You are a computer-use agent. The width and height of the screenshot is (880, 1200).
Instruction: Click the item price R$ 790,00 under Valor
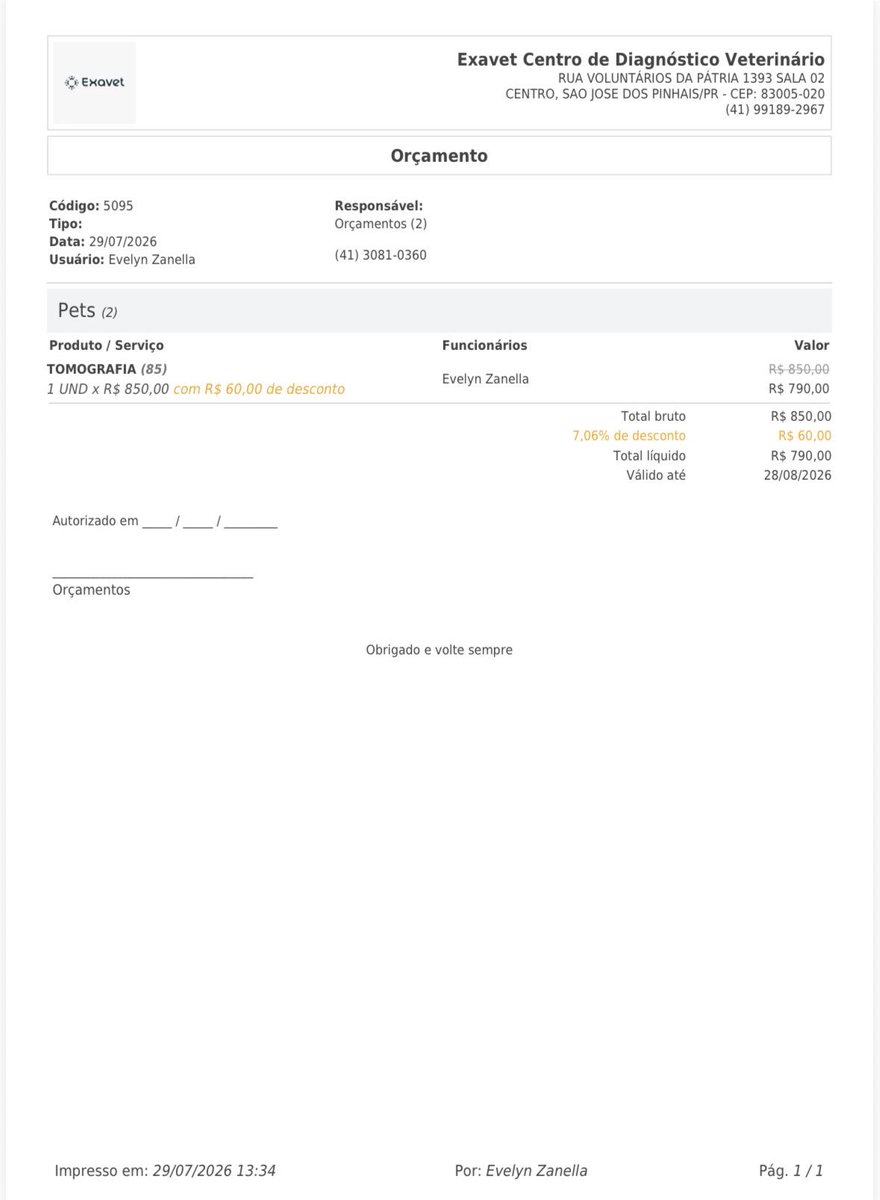799,389
